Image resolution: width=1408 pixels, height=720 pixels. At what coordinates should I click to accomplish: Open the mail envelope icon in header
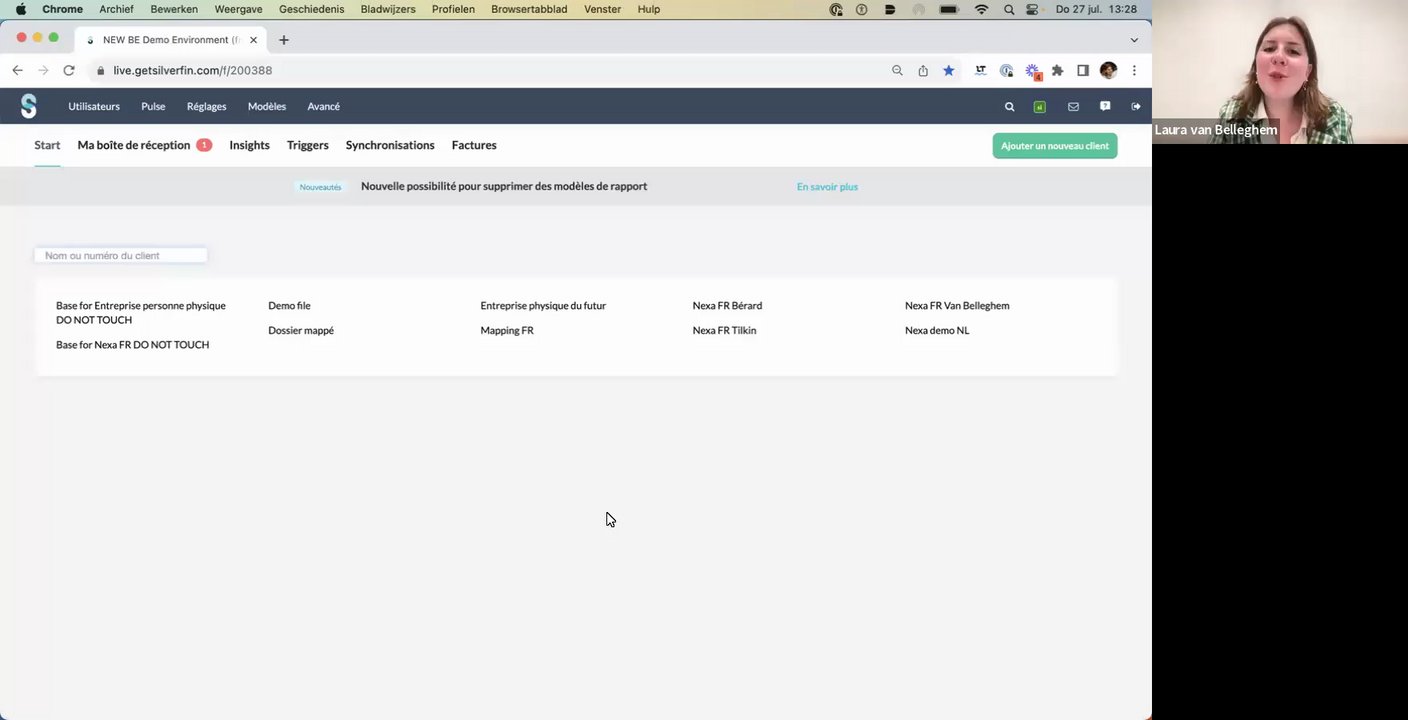(1073, 106)
